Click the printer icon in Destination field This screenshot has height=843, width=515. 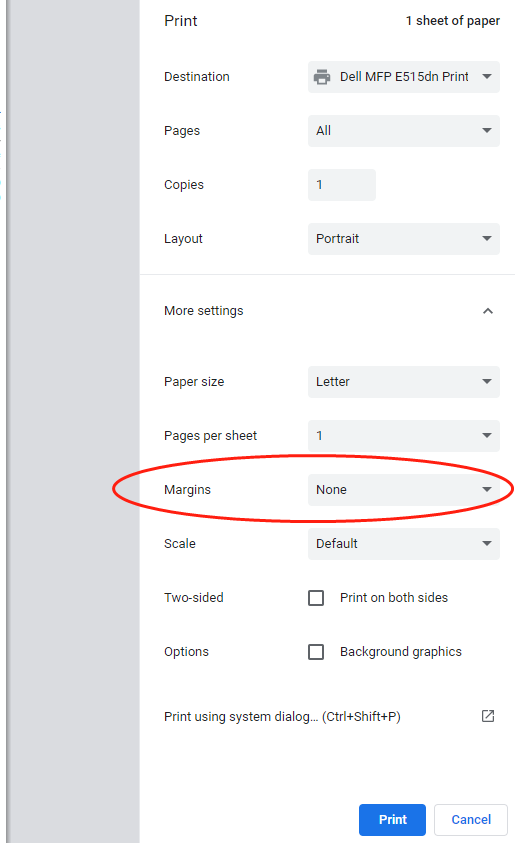click(322, 77)
